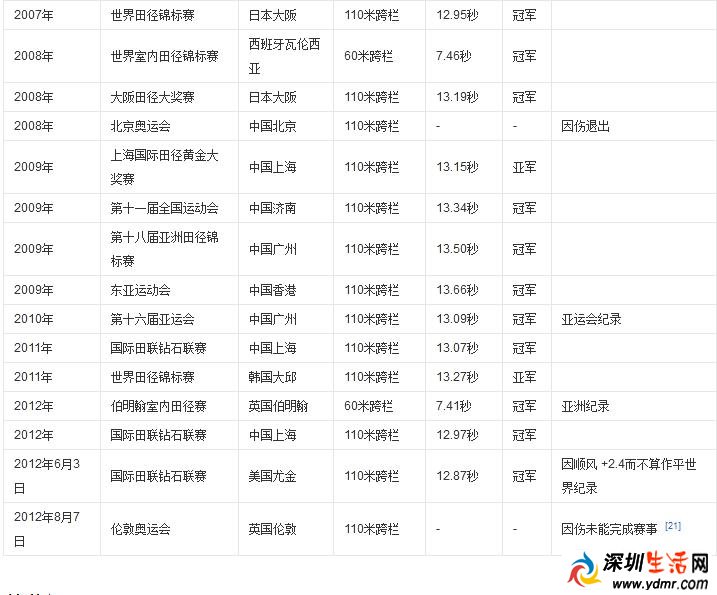717x595 pixels.
Task: Select the '因顺风 +2.4而不算作平世界纪录' remark
Action: (x=629, y=476)
